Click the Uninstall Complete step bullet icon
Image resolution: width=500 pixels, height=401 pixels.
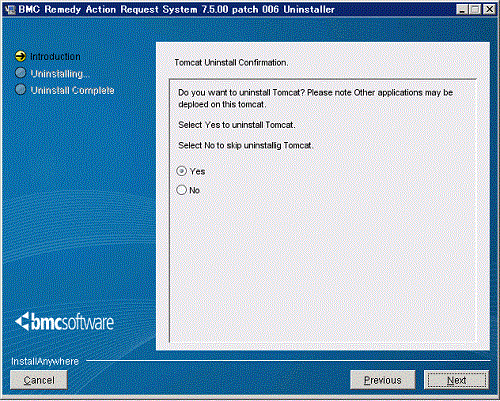coord(21,89)
